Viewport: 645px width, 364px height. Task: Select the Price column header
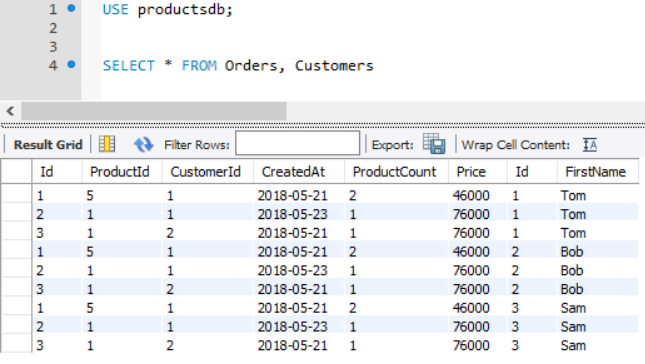tap(471, 172)
